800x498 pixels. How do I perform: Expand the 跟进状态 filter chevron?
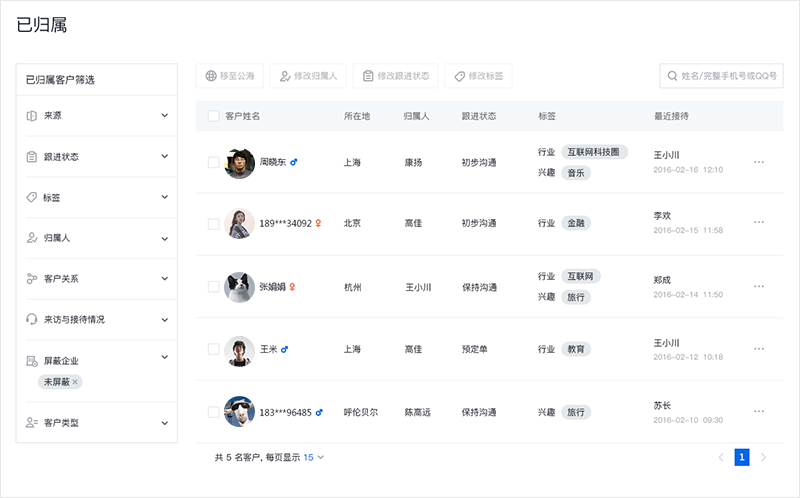point(165,156)
